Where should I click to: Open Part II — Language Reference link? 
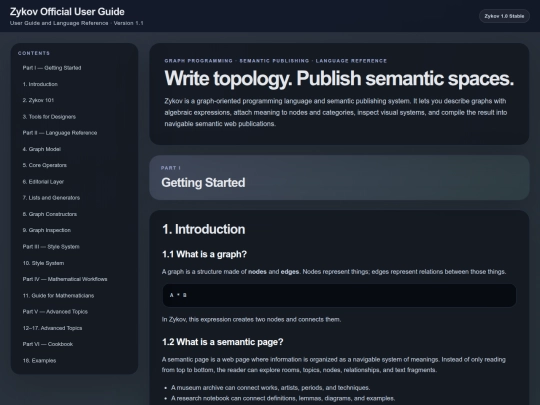click(x=60, y=133)
